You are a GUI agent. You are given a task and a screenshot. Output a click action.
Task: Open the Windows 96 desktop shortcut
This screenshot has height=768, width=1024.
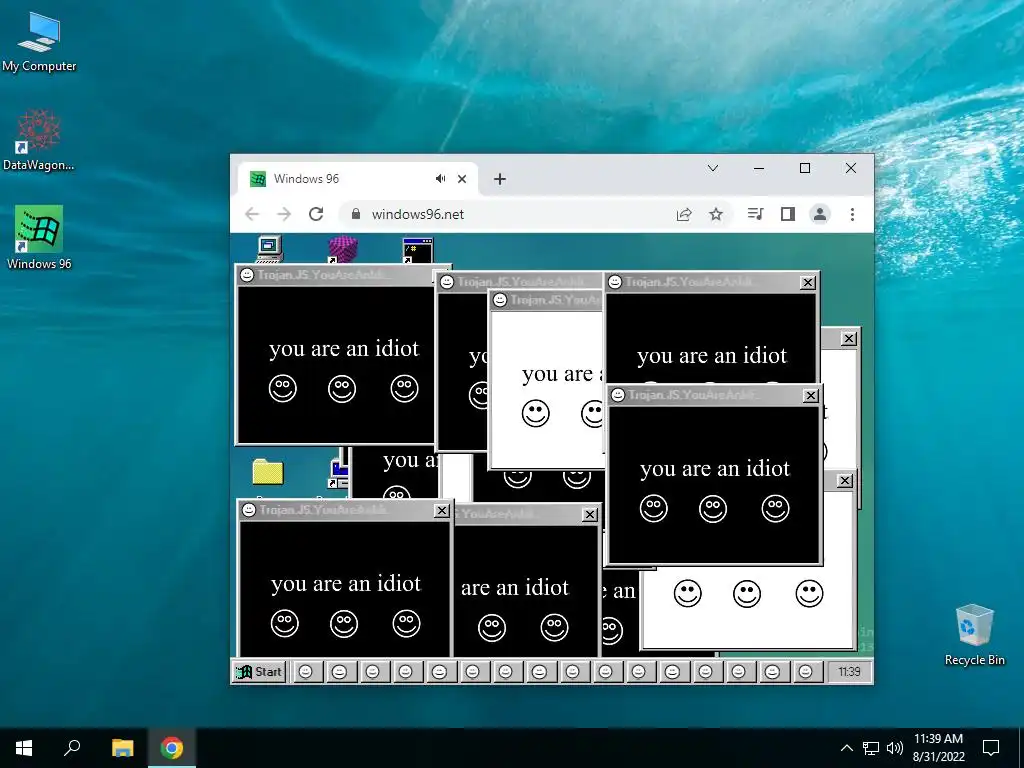[39, 238]
